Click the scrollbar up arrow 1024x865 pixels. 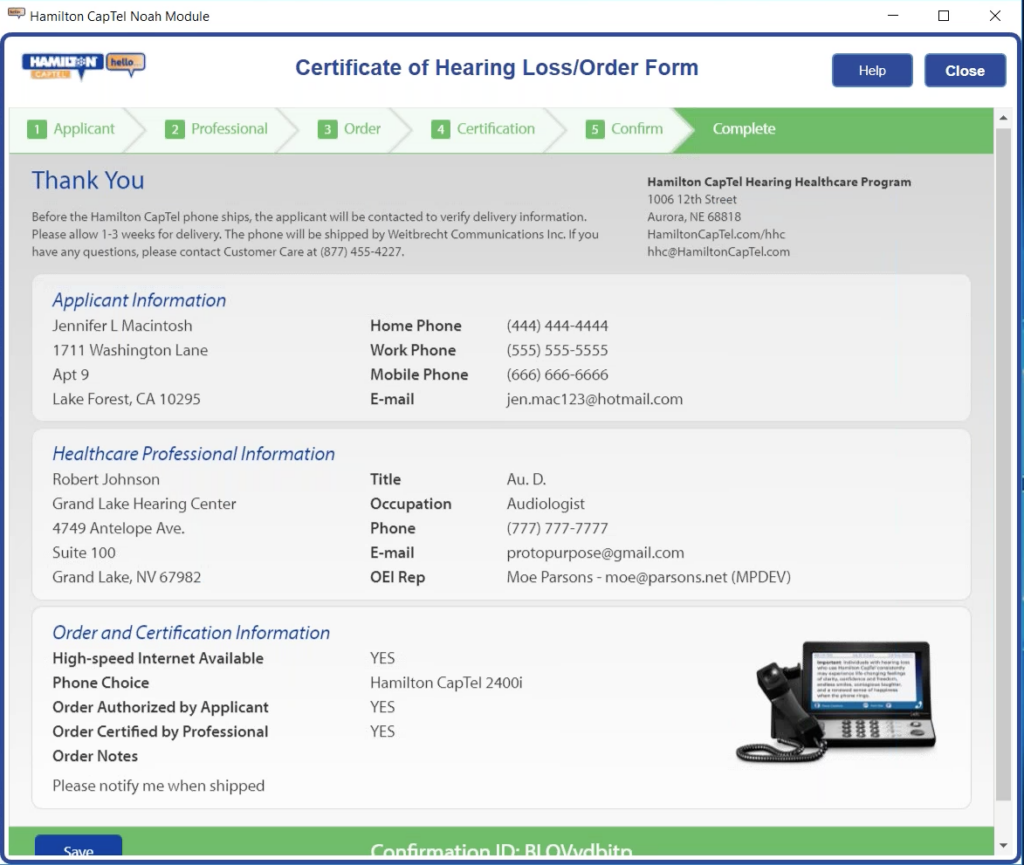pyautogui.click(x=1003, y=118)
